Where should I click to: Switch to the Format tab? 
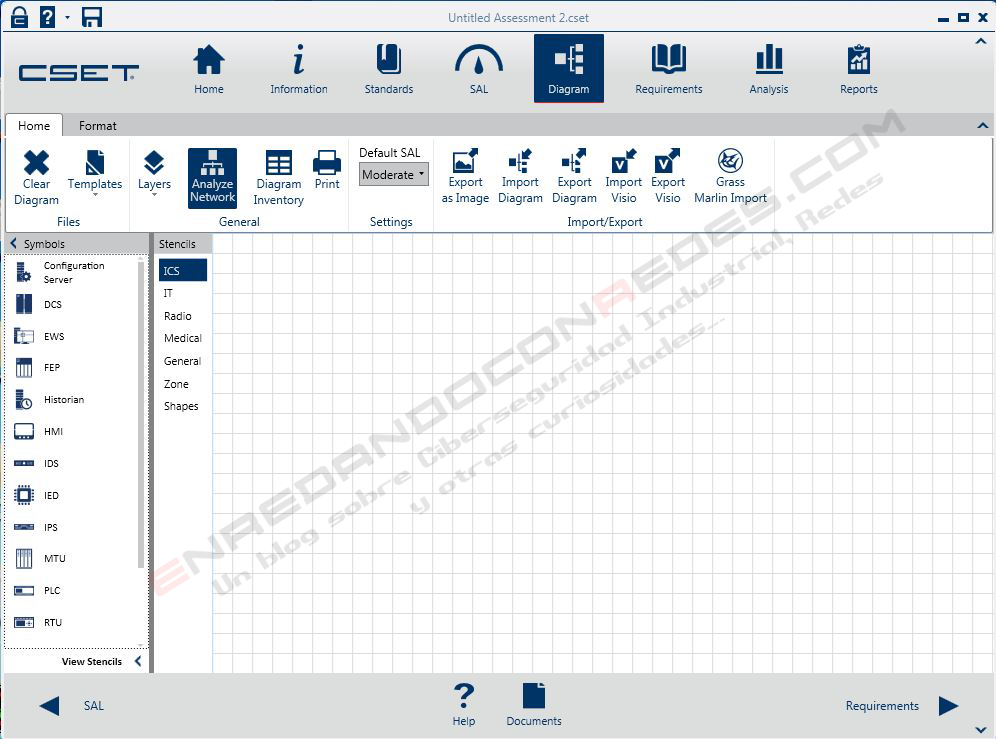97,125
